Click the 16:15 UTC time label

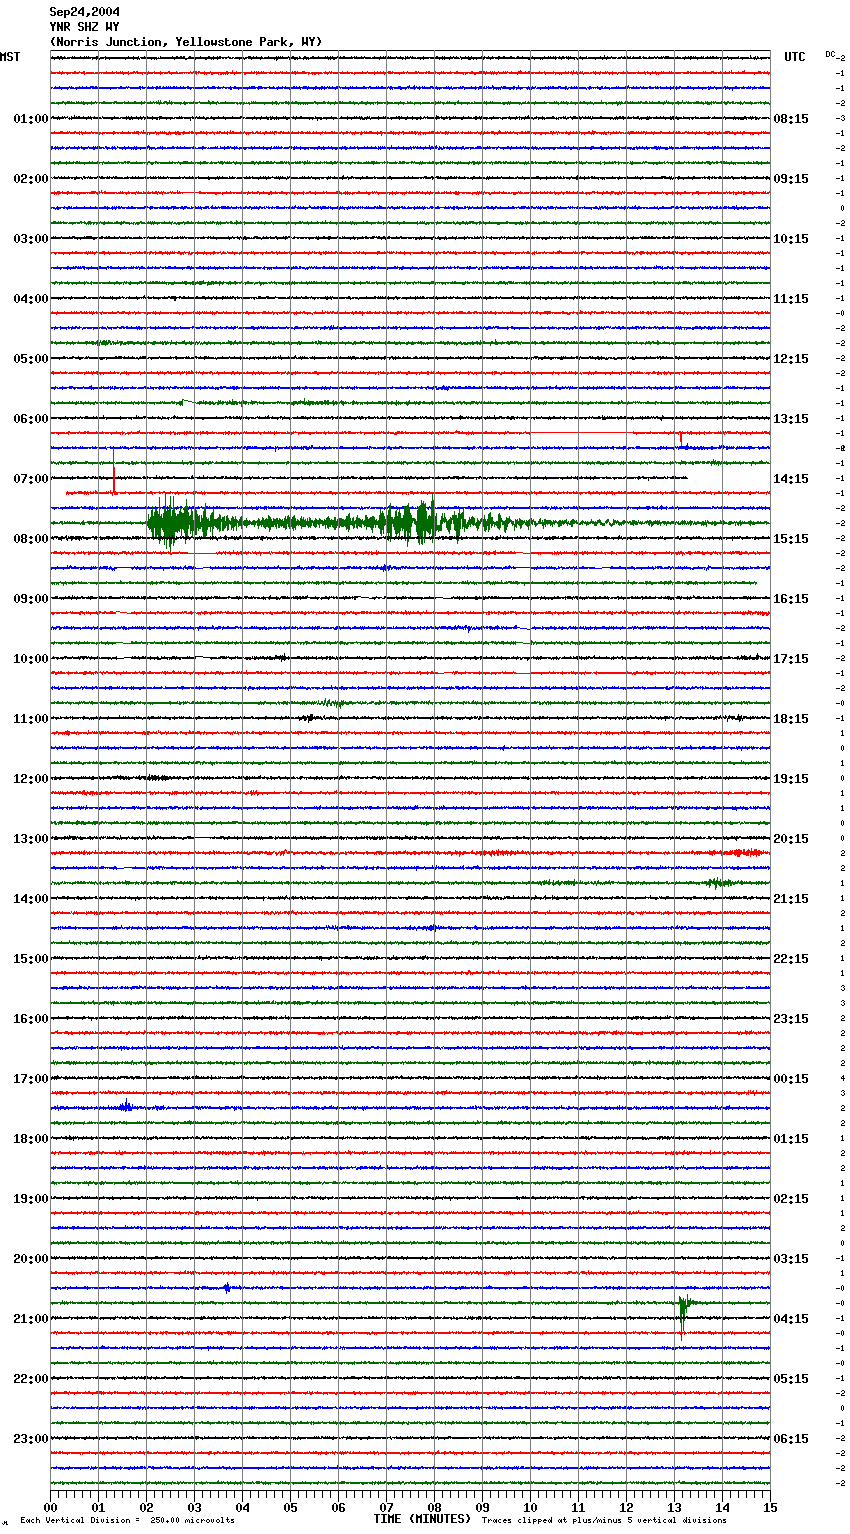click(x=791, y=599)
